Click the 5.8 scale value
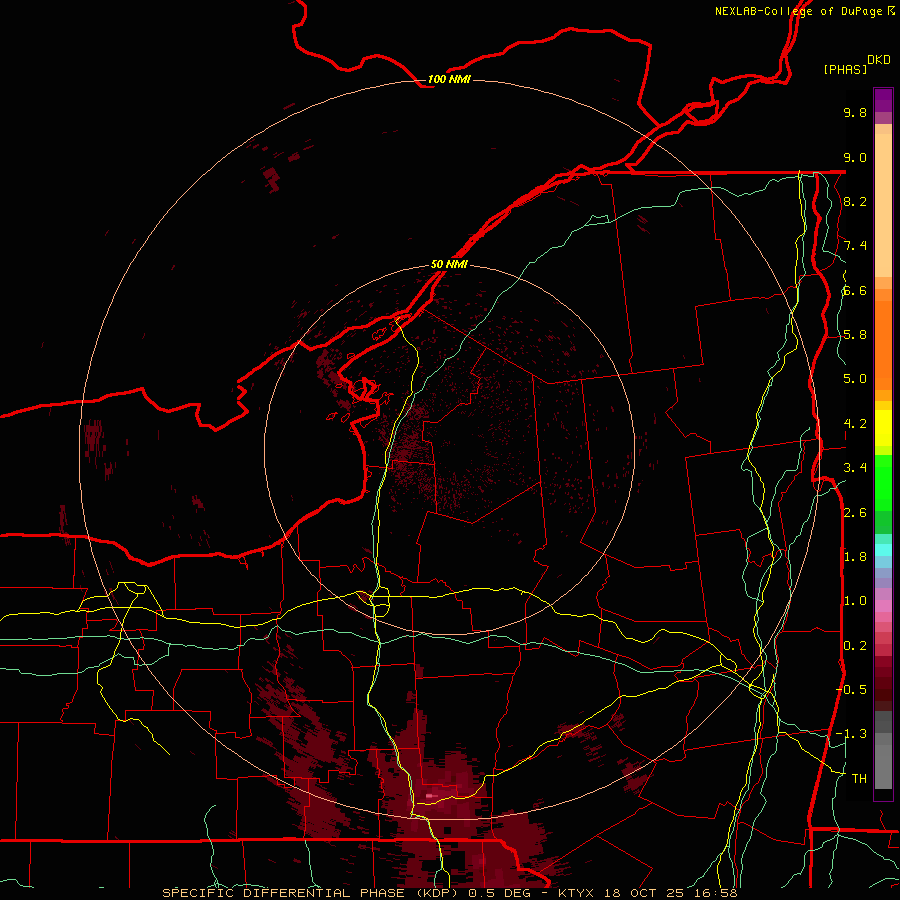The width and height of the screenshot is (900, 900). (855, 335)
